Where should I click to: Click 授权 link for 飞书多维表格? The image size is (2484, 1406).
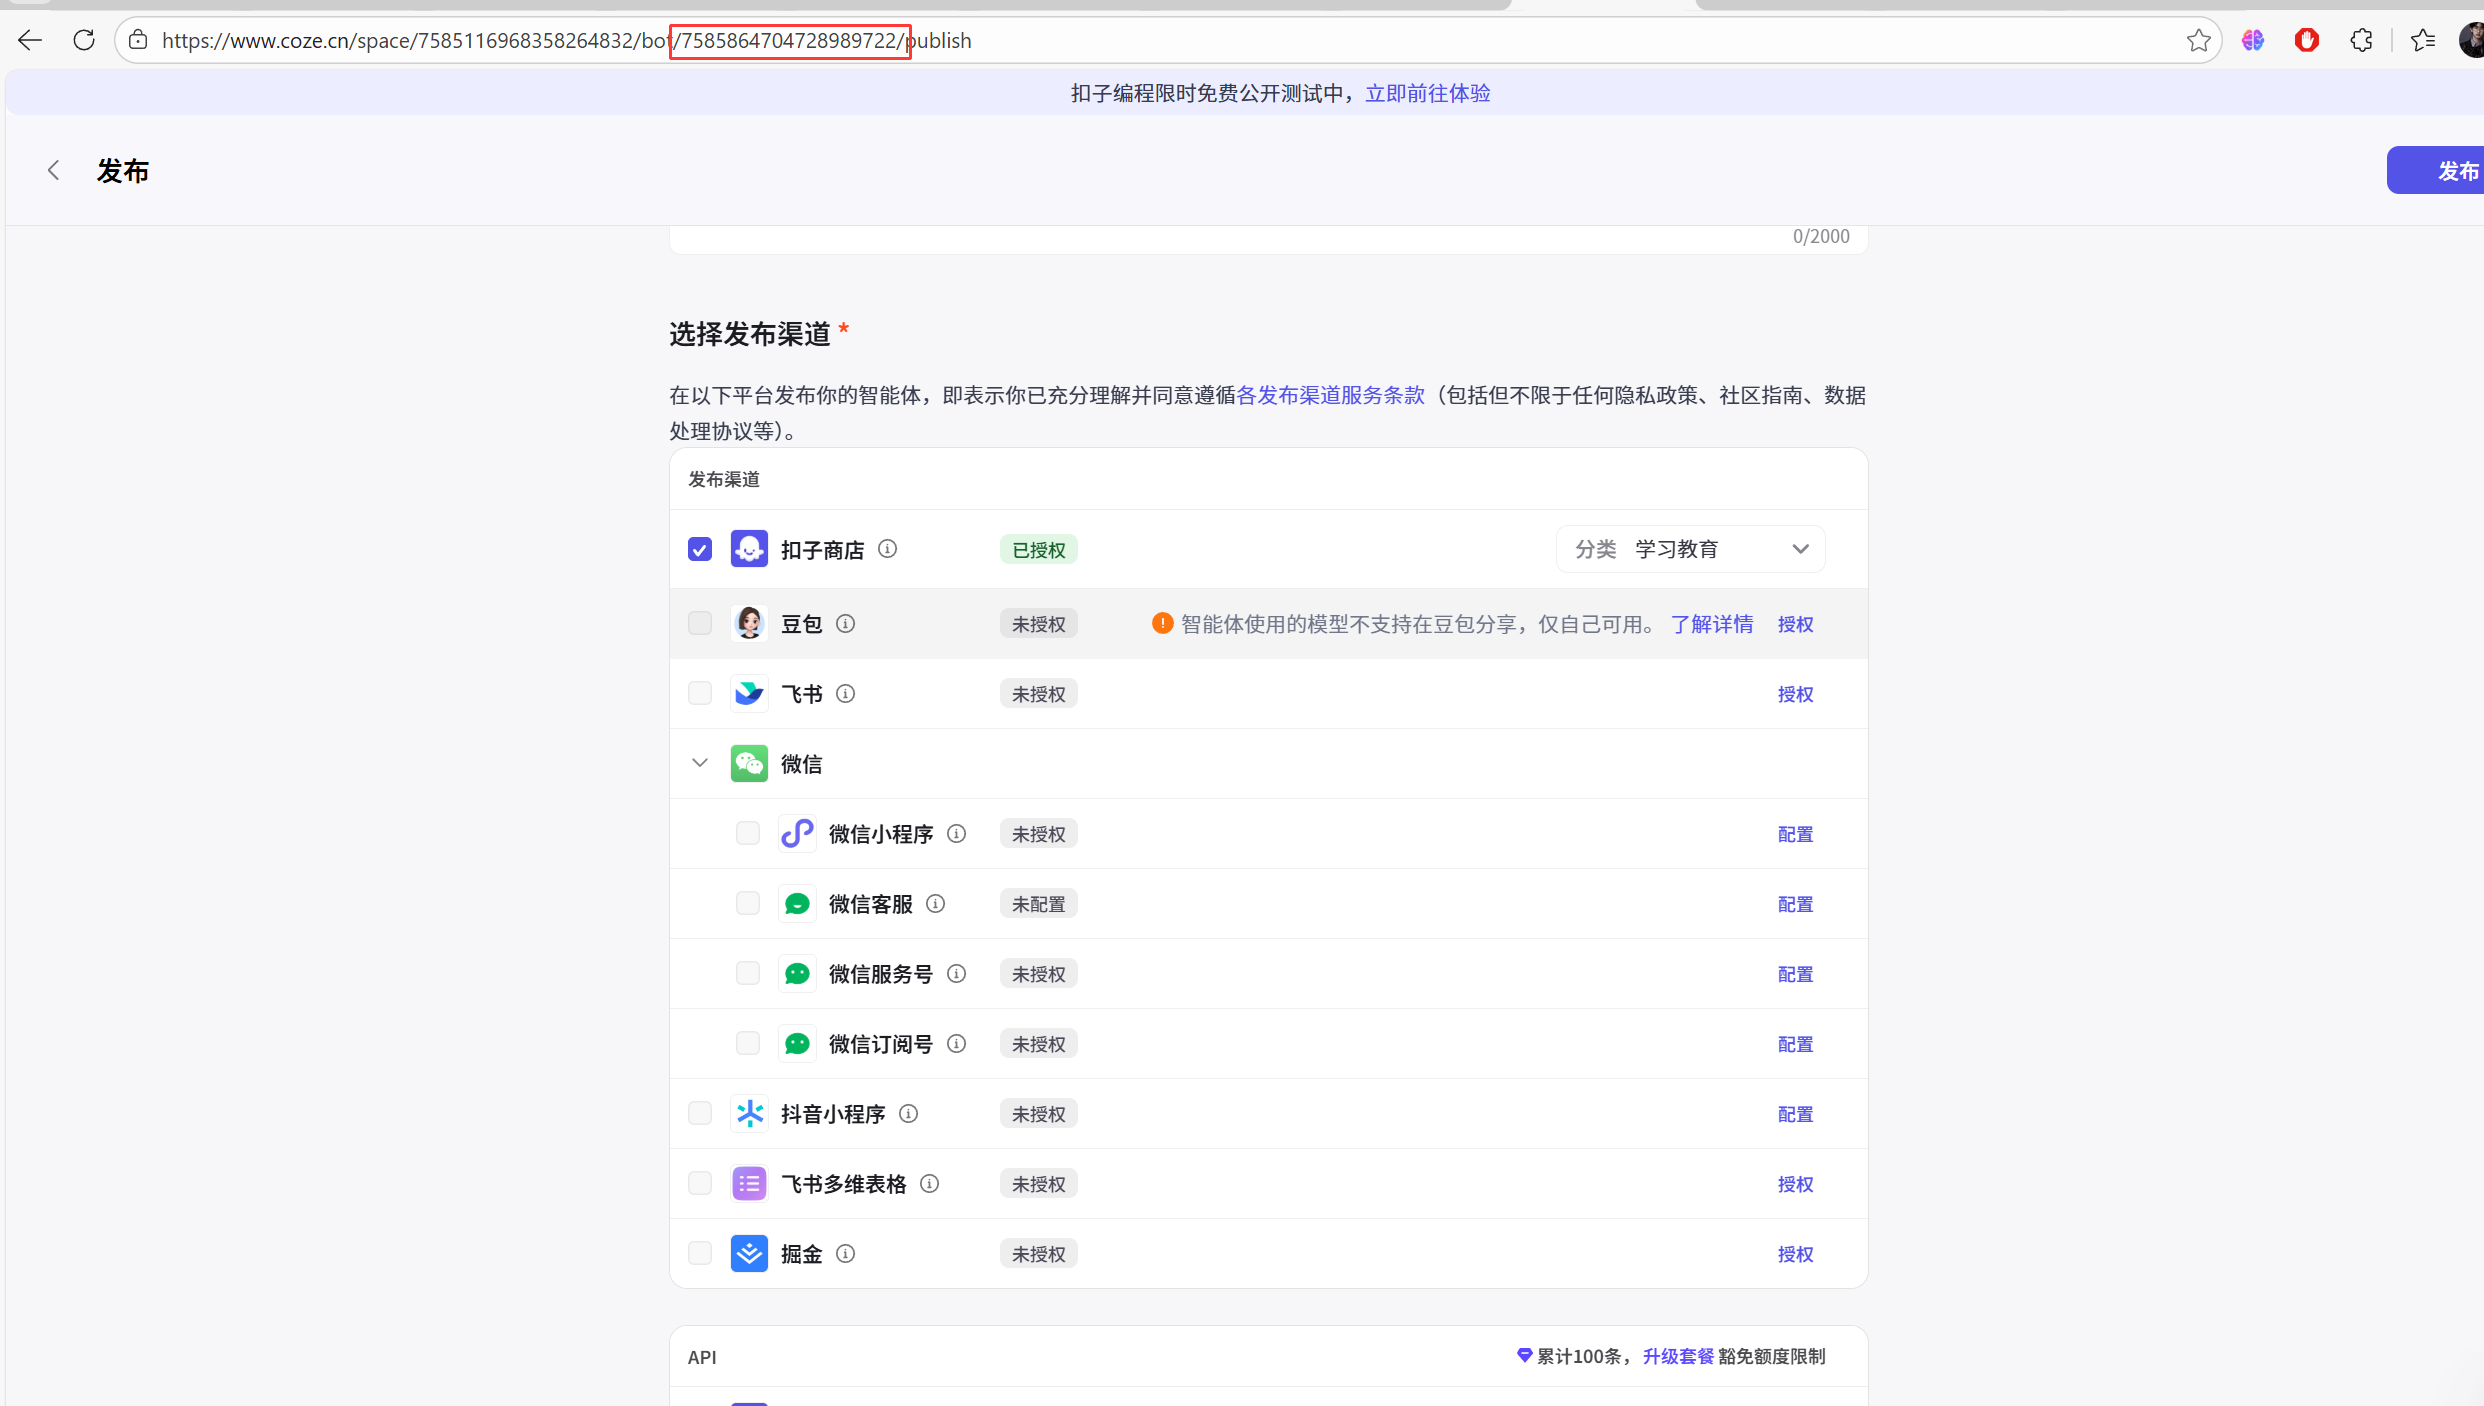(1795, 1184)
